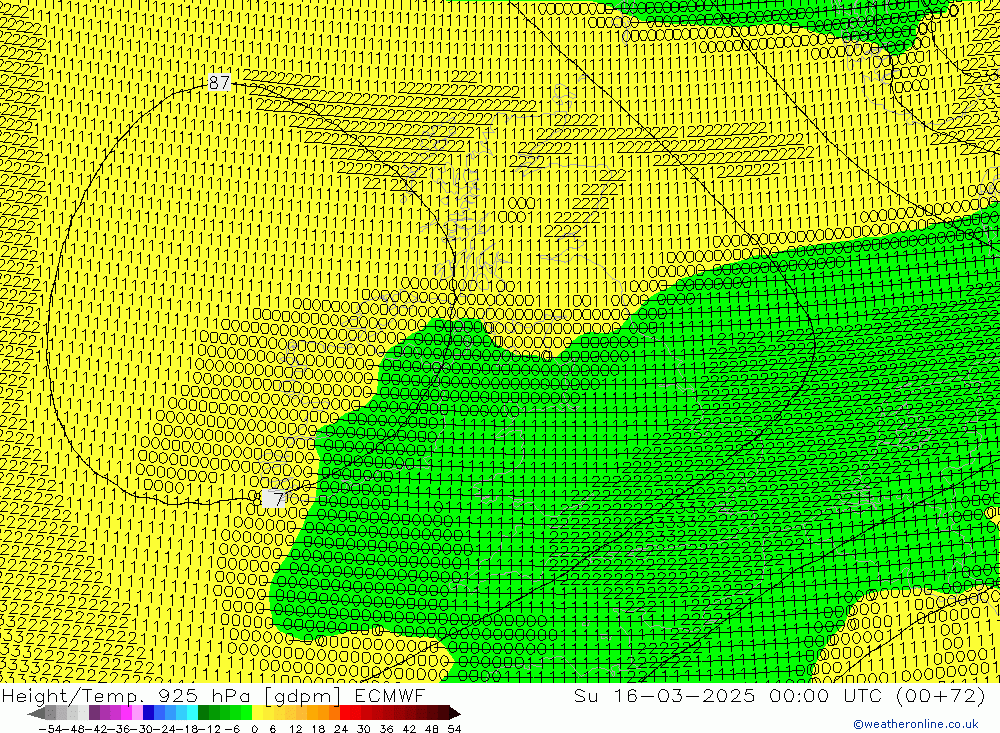Click the '00:00' time value
The image size is (1000, 733).
click(x=799, y=695)
